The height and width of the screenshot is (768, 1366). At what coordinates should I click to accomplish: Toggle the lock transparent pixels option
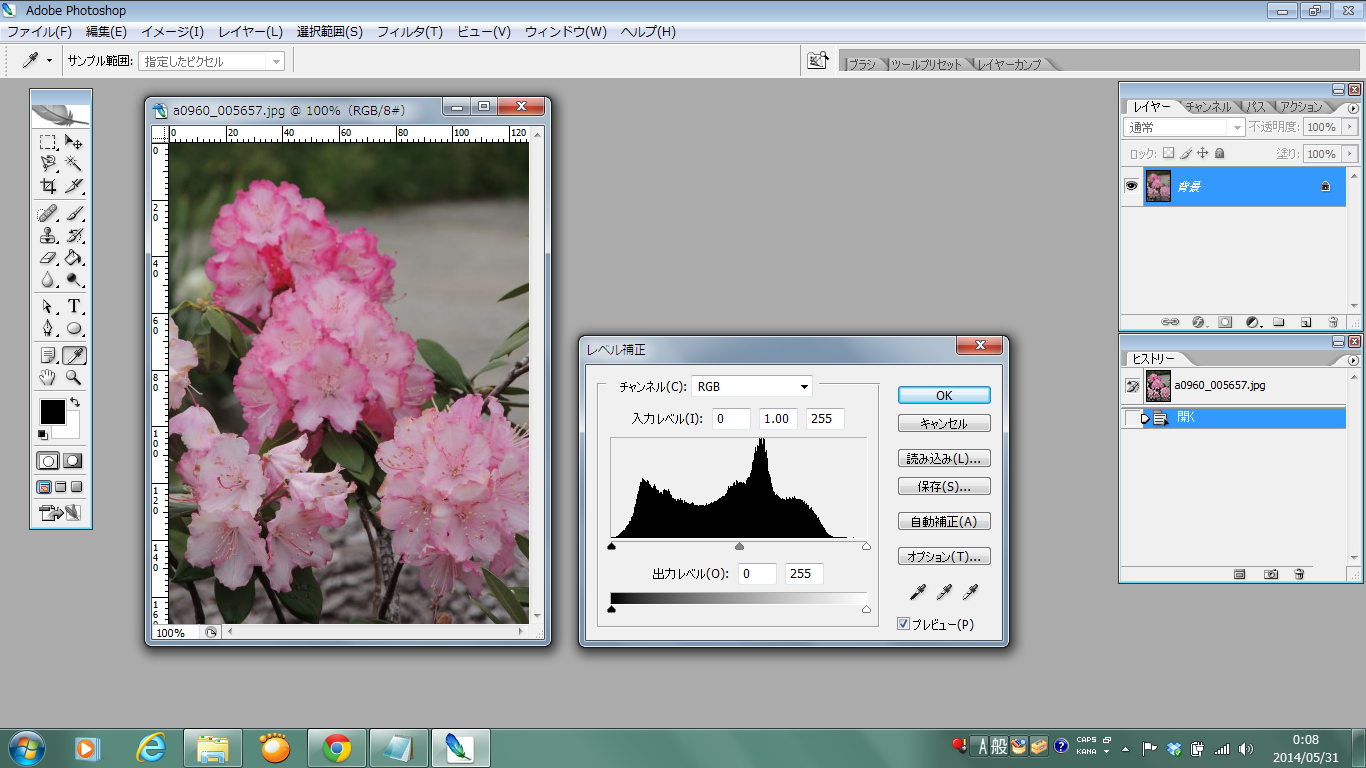tap(1168, 154)
